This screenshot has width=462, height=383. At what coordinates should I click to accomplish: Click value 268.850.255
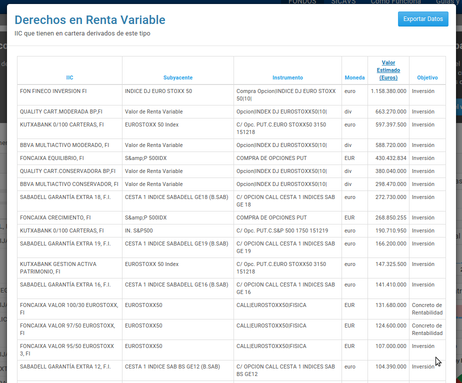point(391,218)
